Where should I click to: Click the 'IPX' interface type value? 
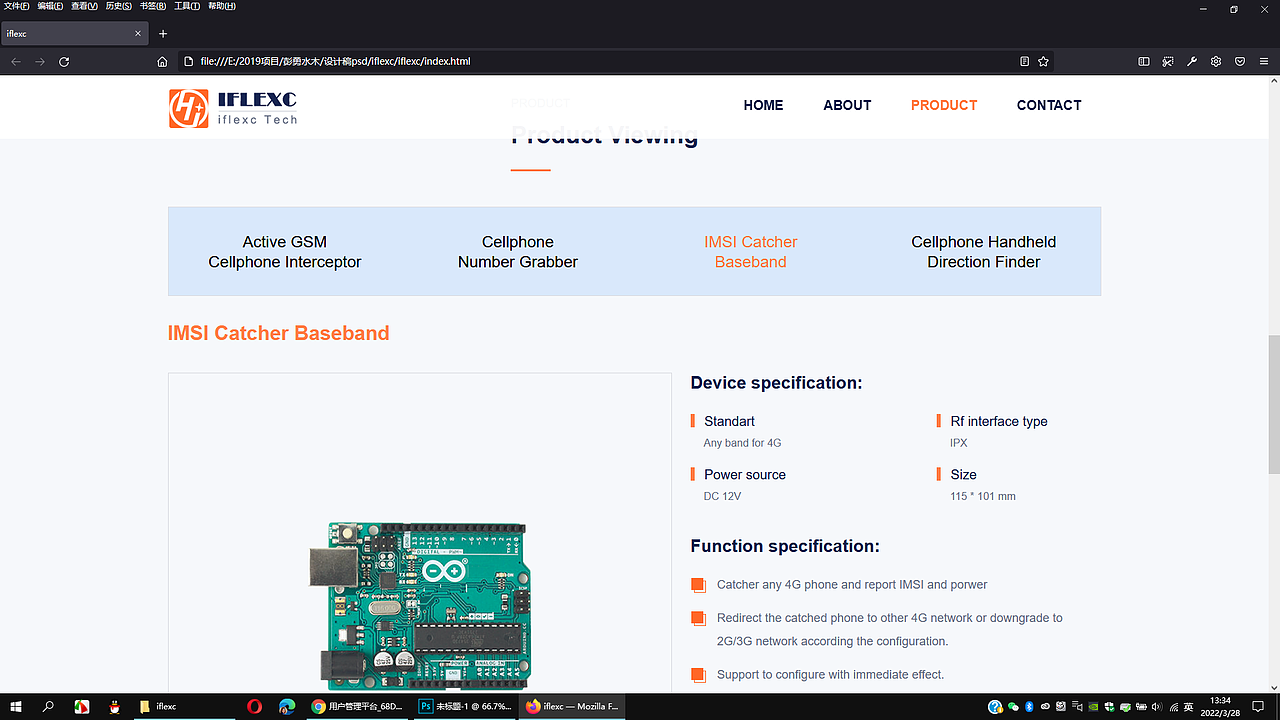(x=959, y=443)
